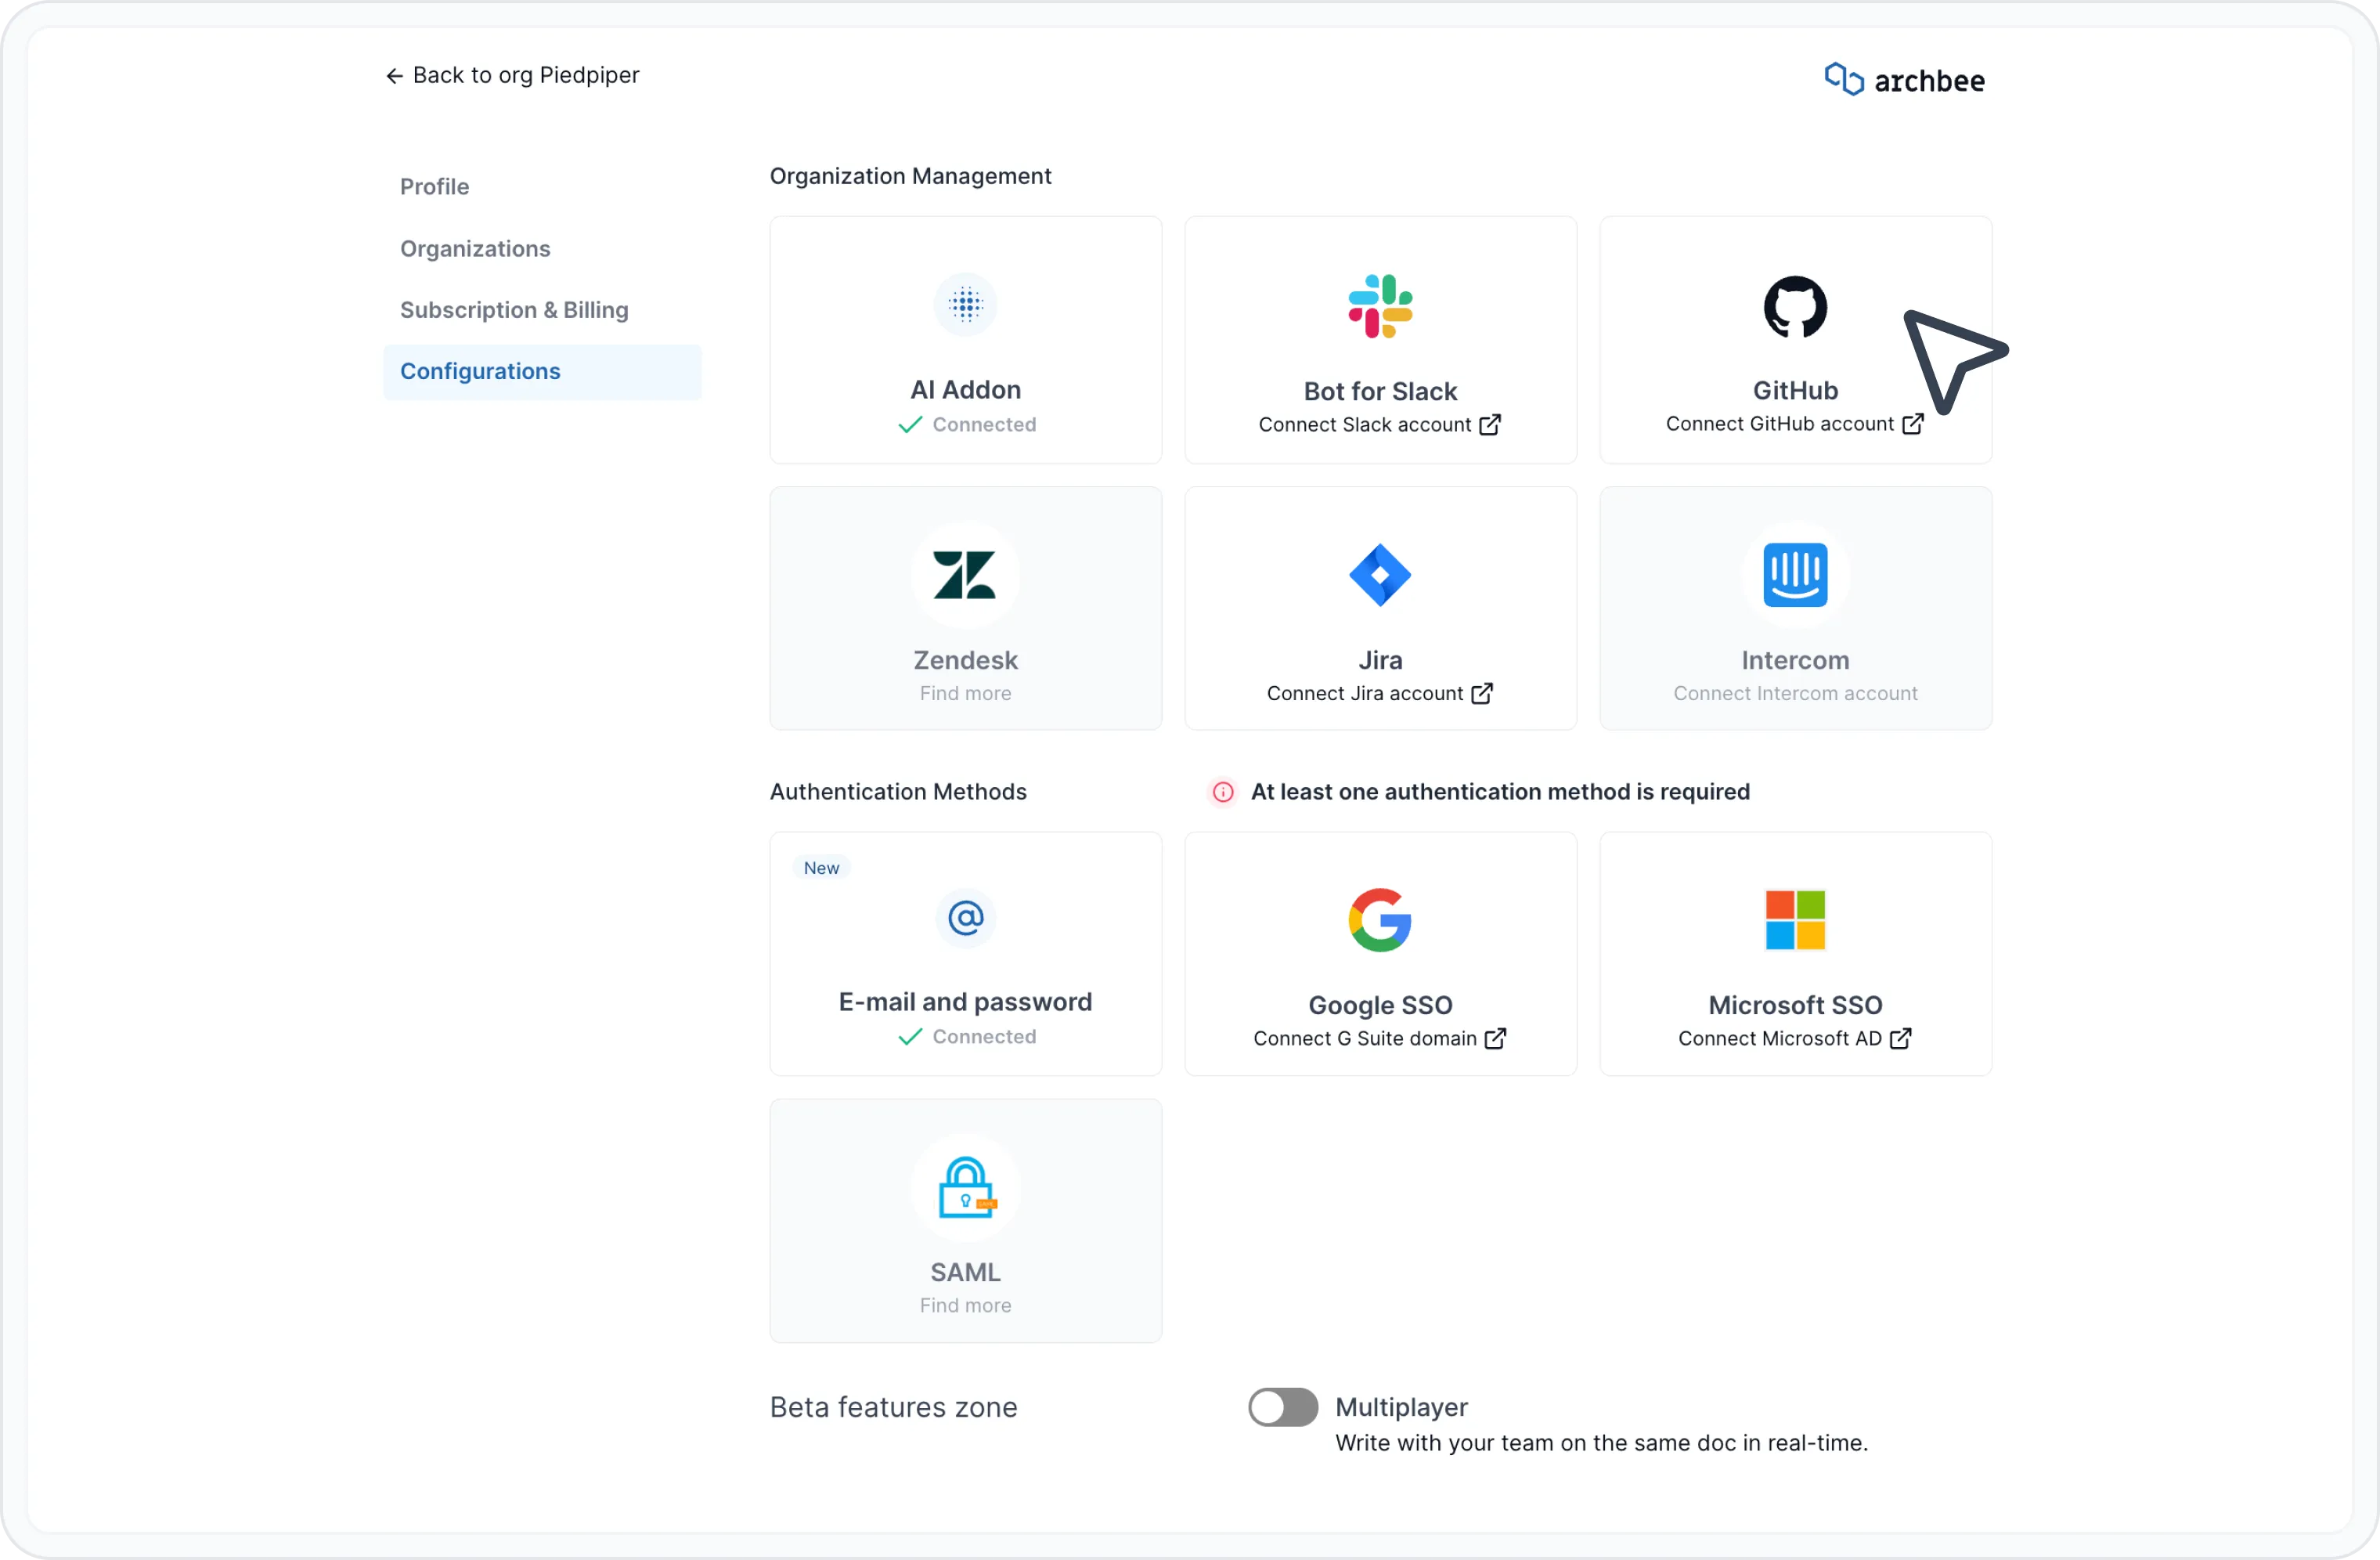The height and width of the screenshot is (1560, 2380).
Task: Click Connect Intercom account link
Action: pos(1795,693)
